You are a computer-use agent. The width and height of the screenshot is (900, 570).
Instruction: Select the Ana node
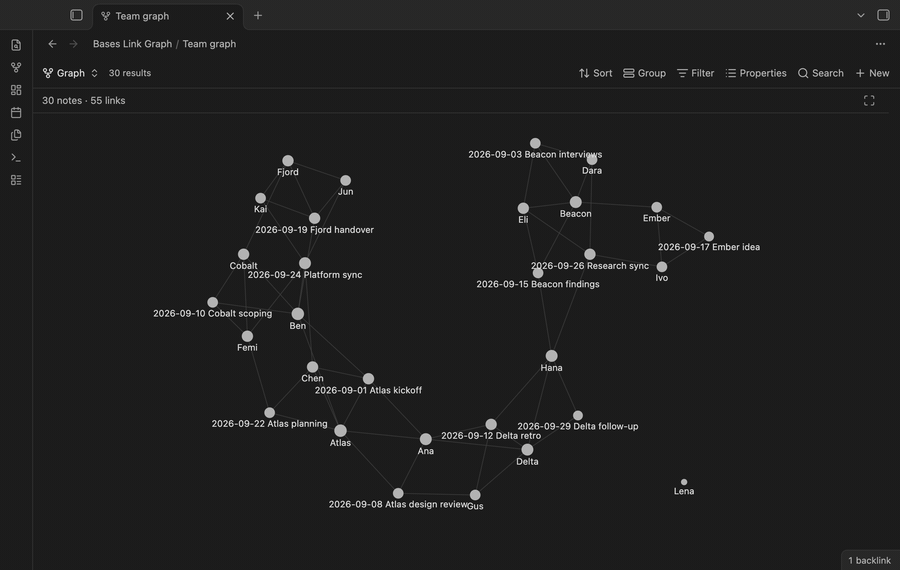point(425,439)
